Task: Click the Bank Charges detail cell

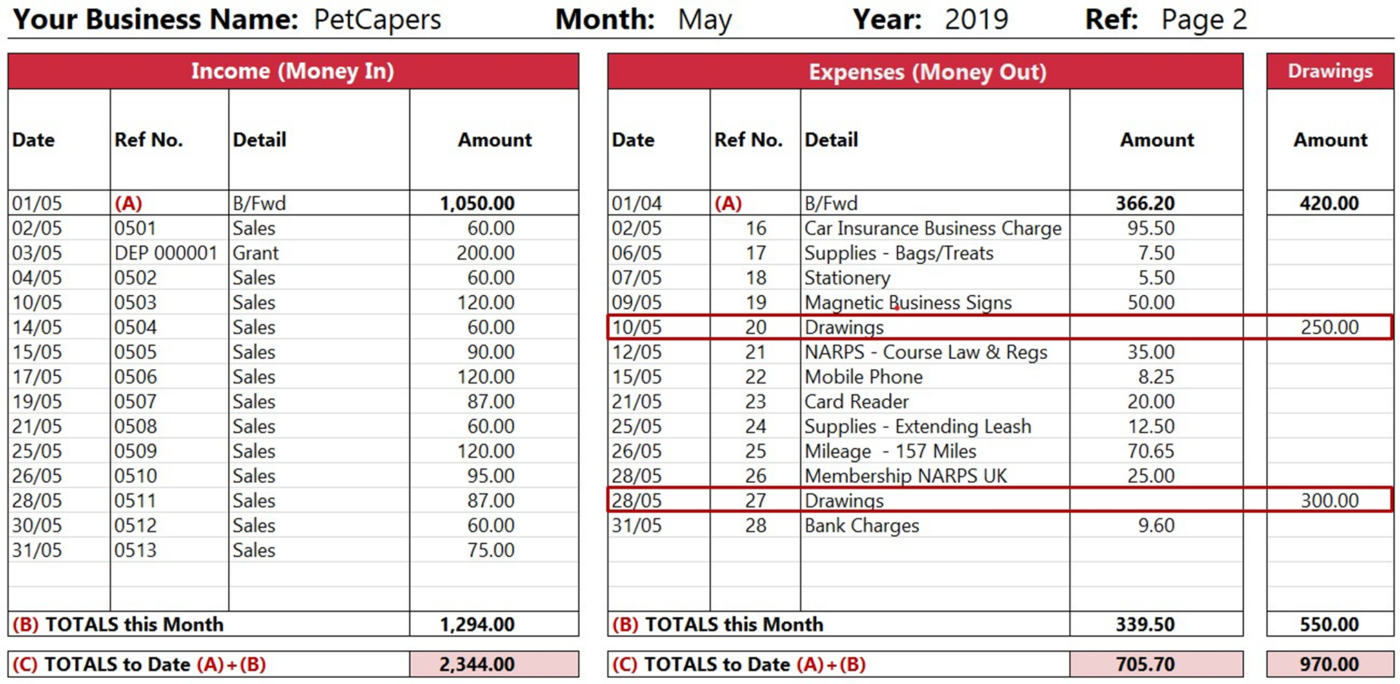Action: click(x=861, y=526)
